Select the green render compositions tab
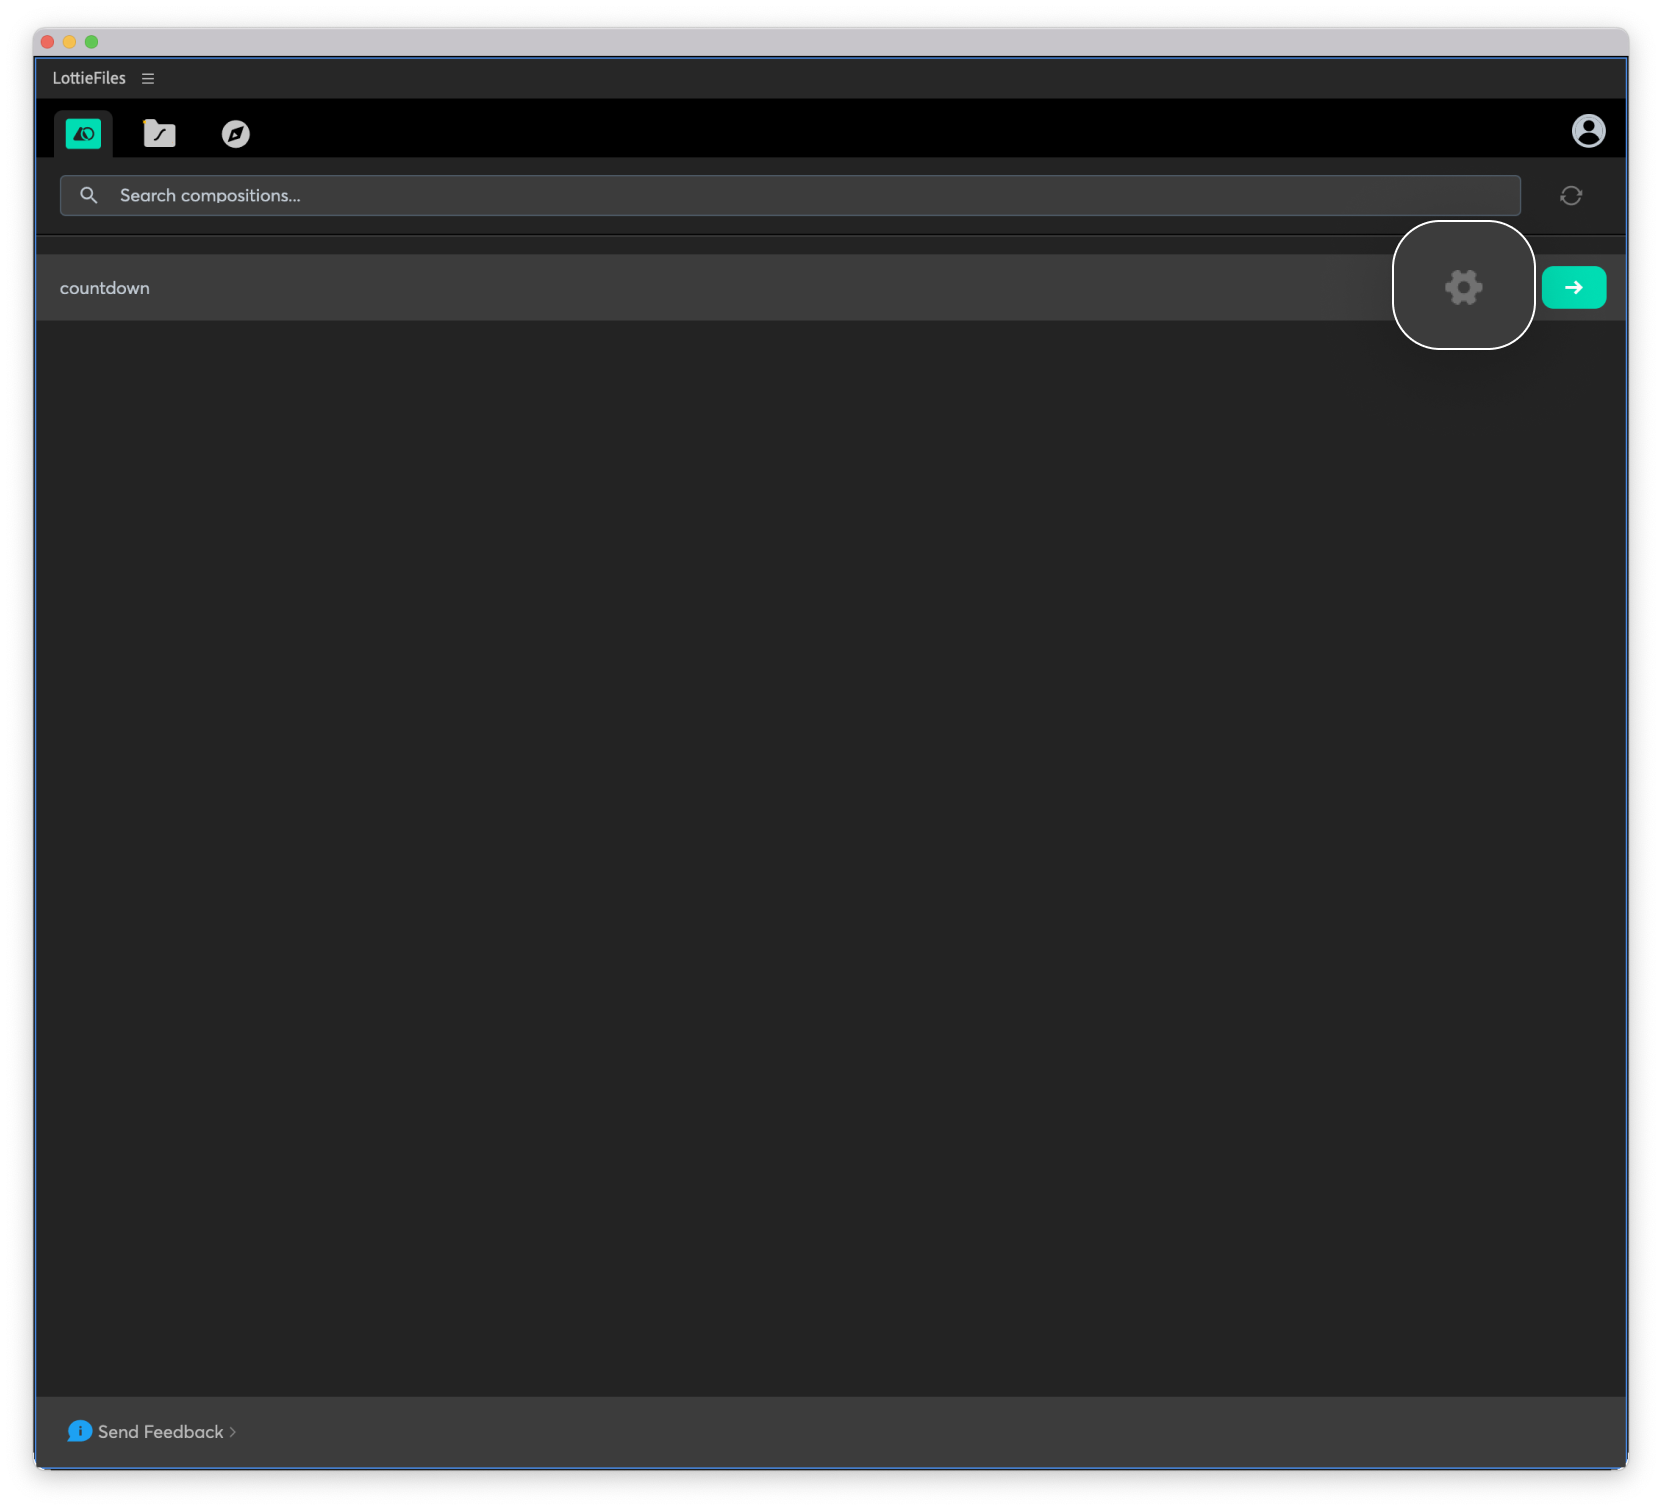Image resolution: width=1662 pixels, height=1510 pixels. tap(83, 133)
